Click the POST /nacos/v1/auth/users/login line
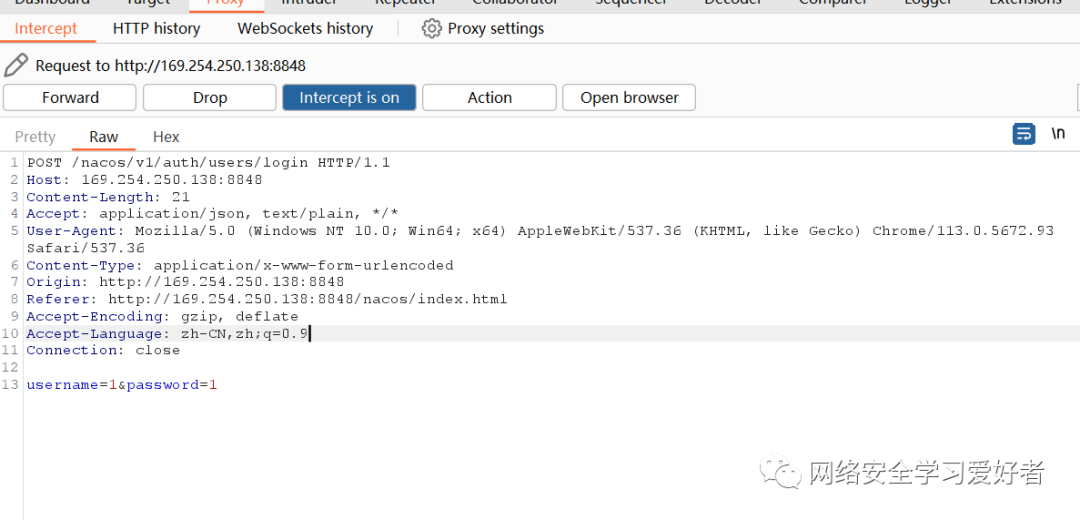Viewport: 1080px width, 520px height. [208, 163]
